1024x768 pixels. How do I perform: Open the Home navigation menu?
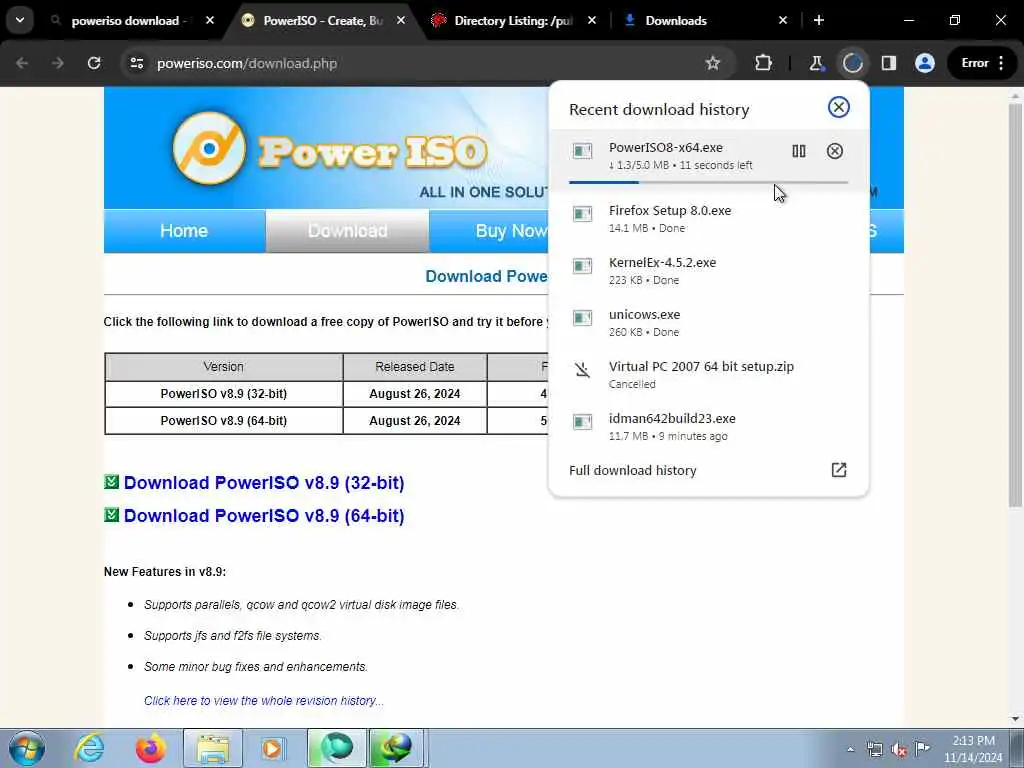pos(184,231)
